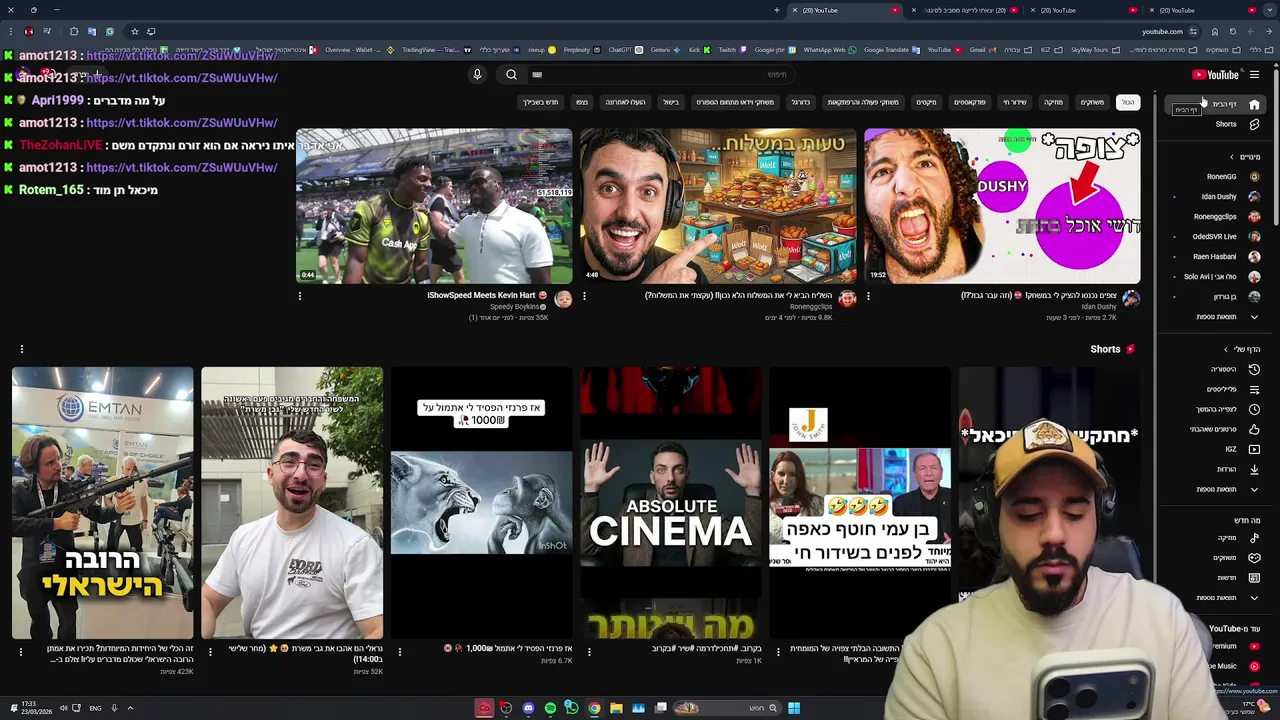The height and width of the screenshot is (720, 1280).
Task: Open the lion and monkey Short
Action: tap(481, 503)
